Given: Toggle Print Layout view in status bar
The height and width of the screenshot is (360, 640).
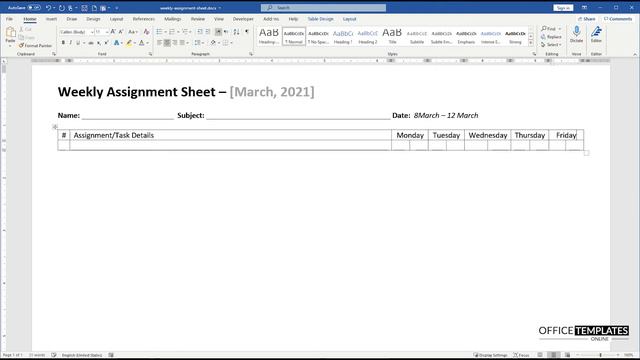Looking at the screenshot, I should pyautogui.click(x=553, y=355).
